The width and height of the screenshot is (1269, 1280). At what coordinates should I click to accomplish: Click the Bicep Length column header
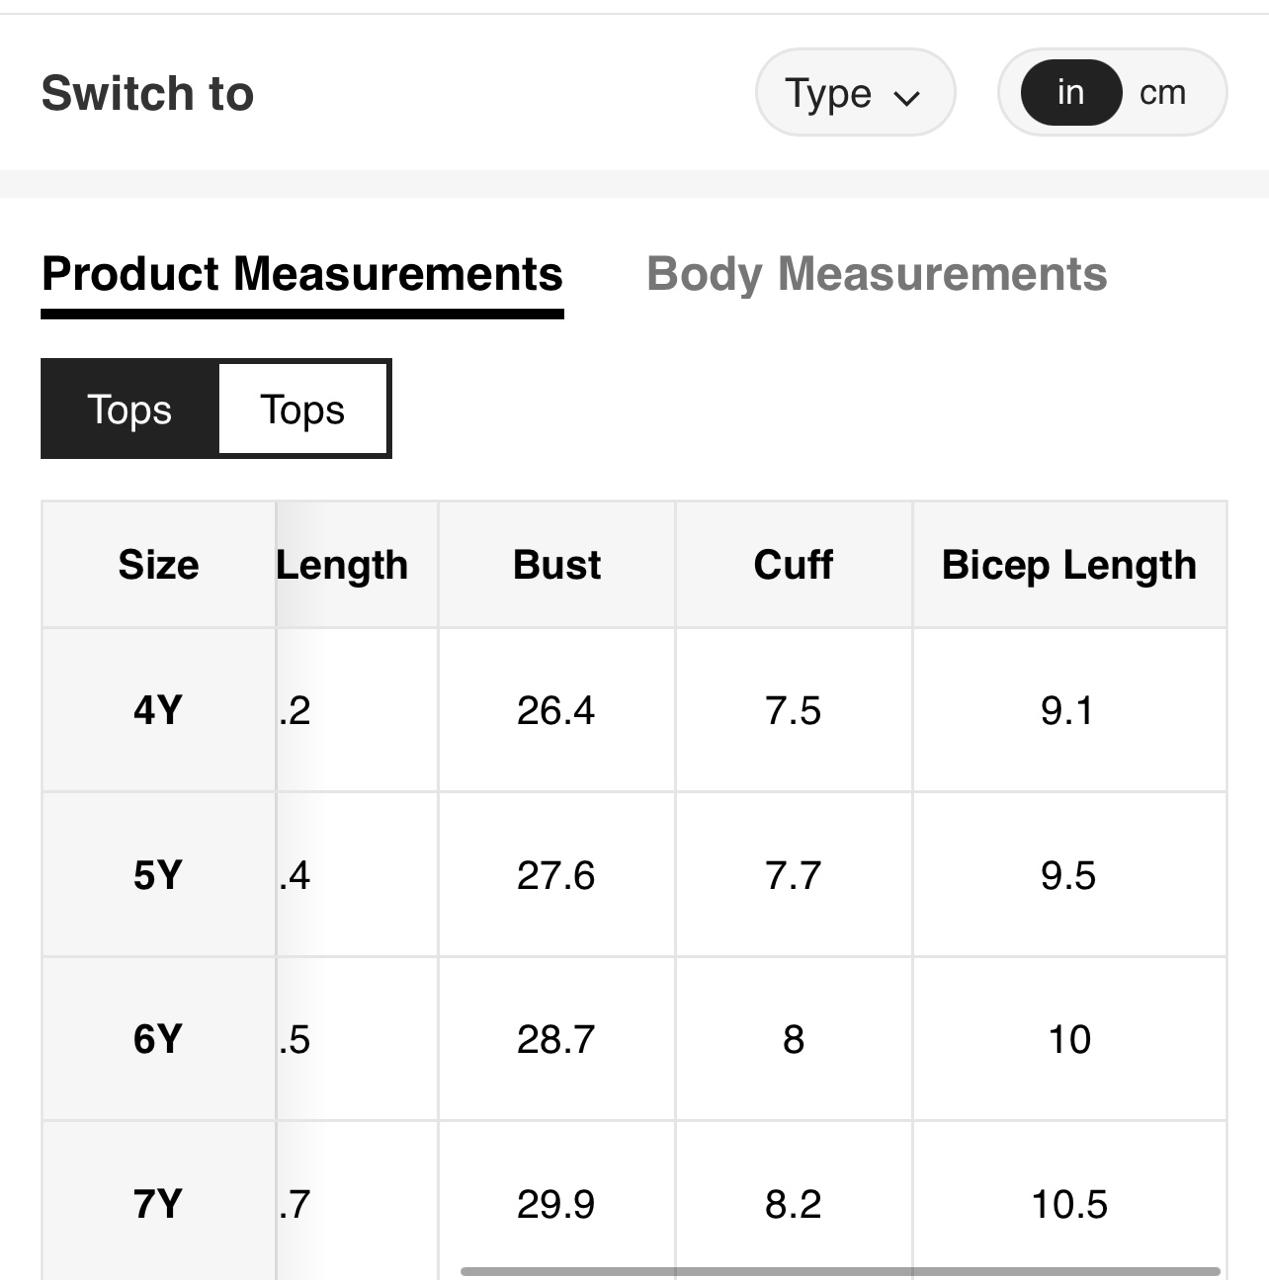pos(1068,565)
